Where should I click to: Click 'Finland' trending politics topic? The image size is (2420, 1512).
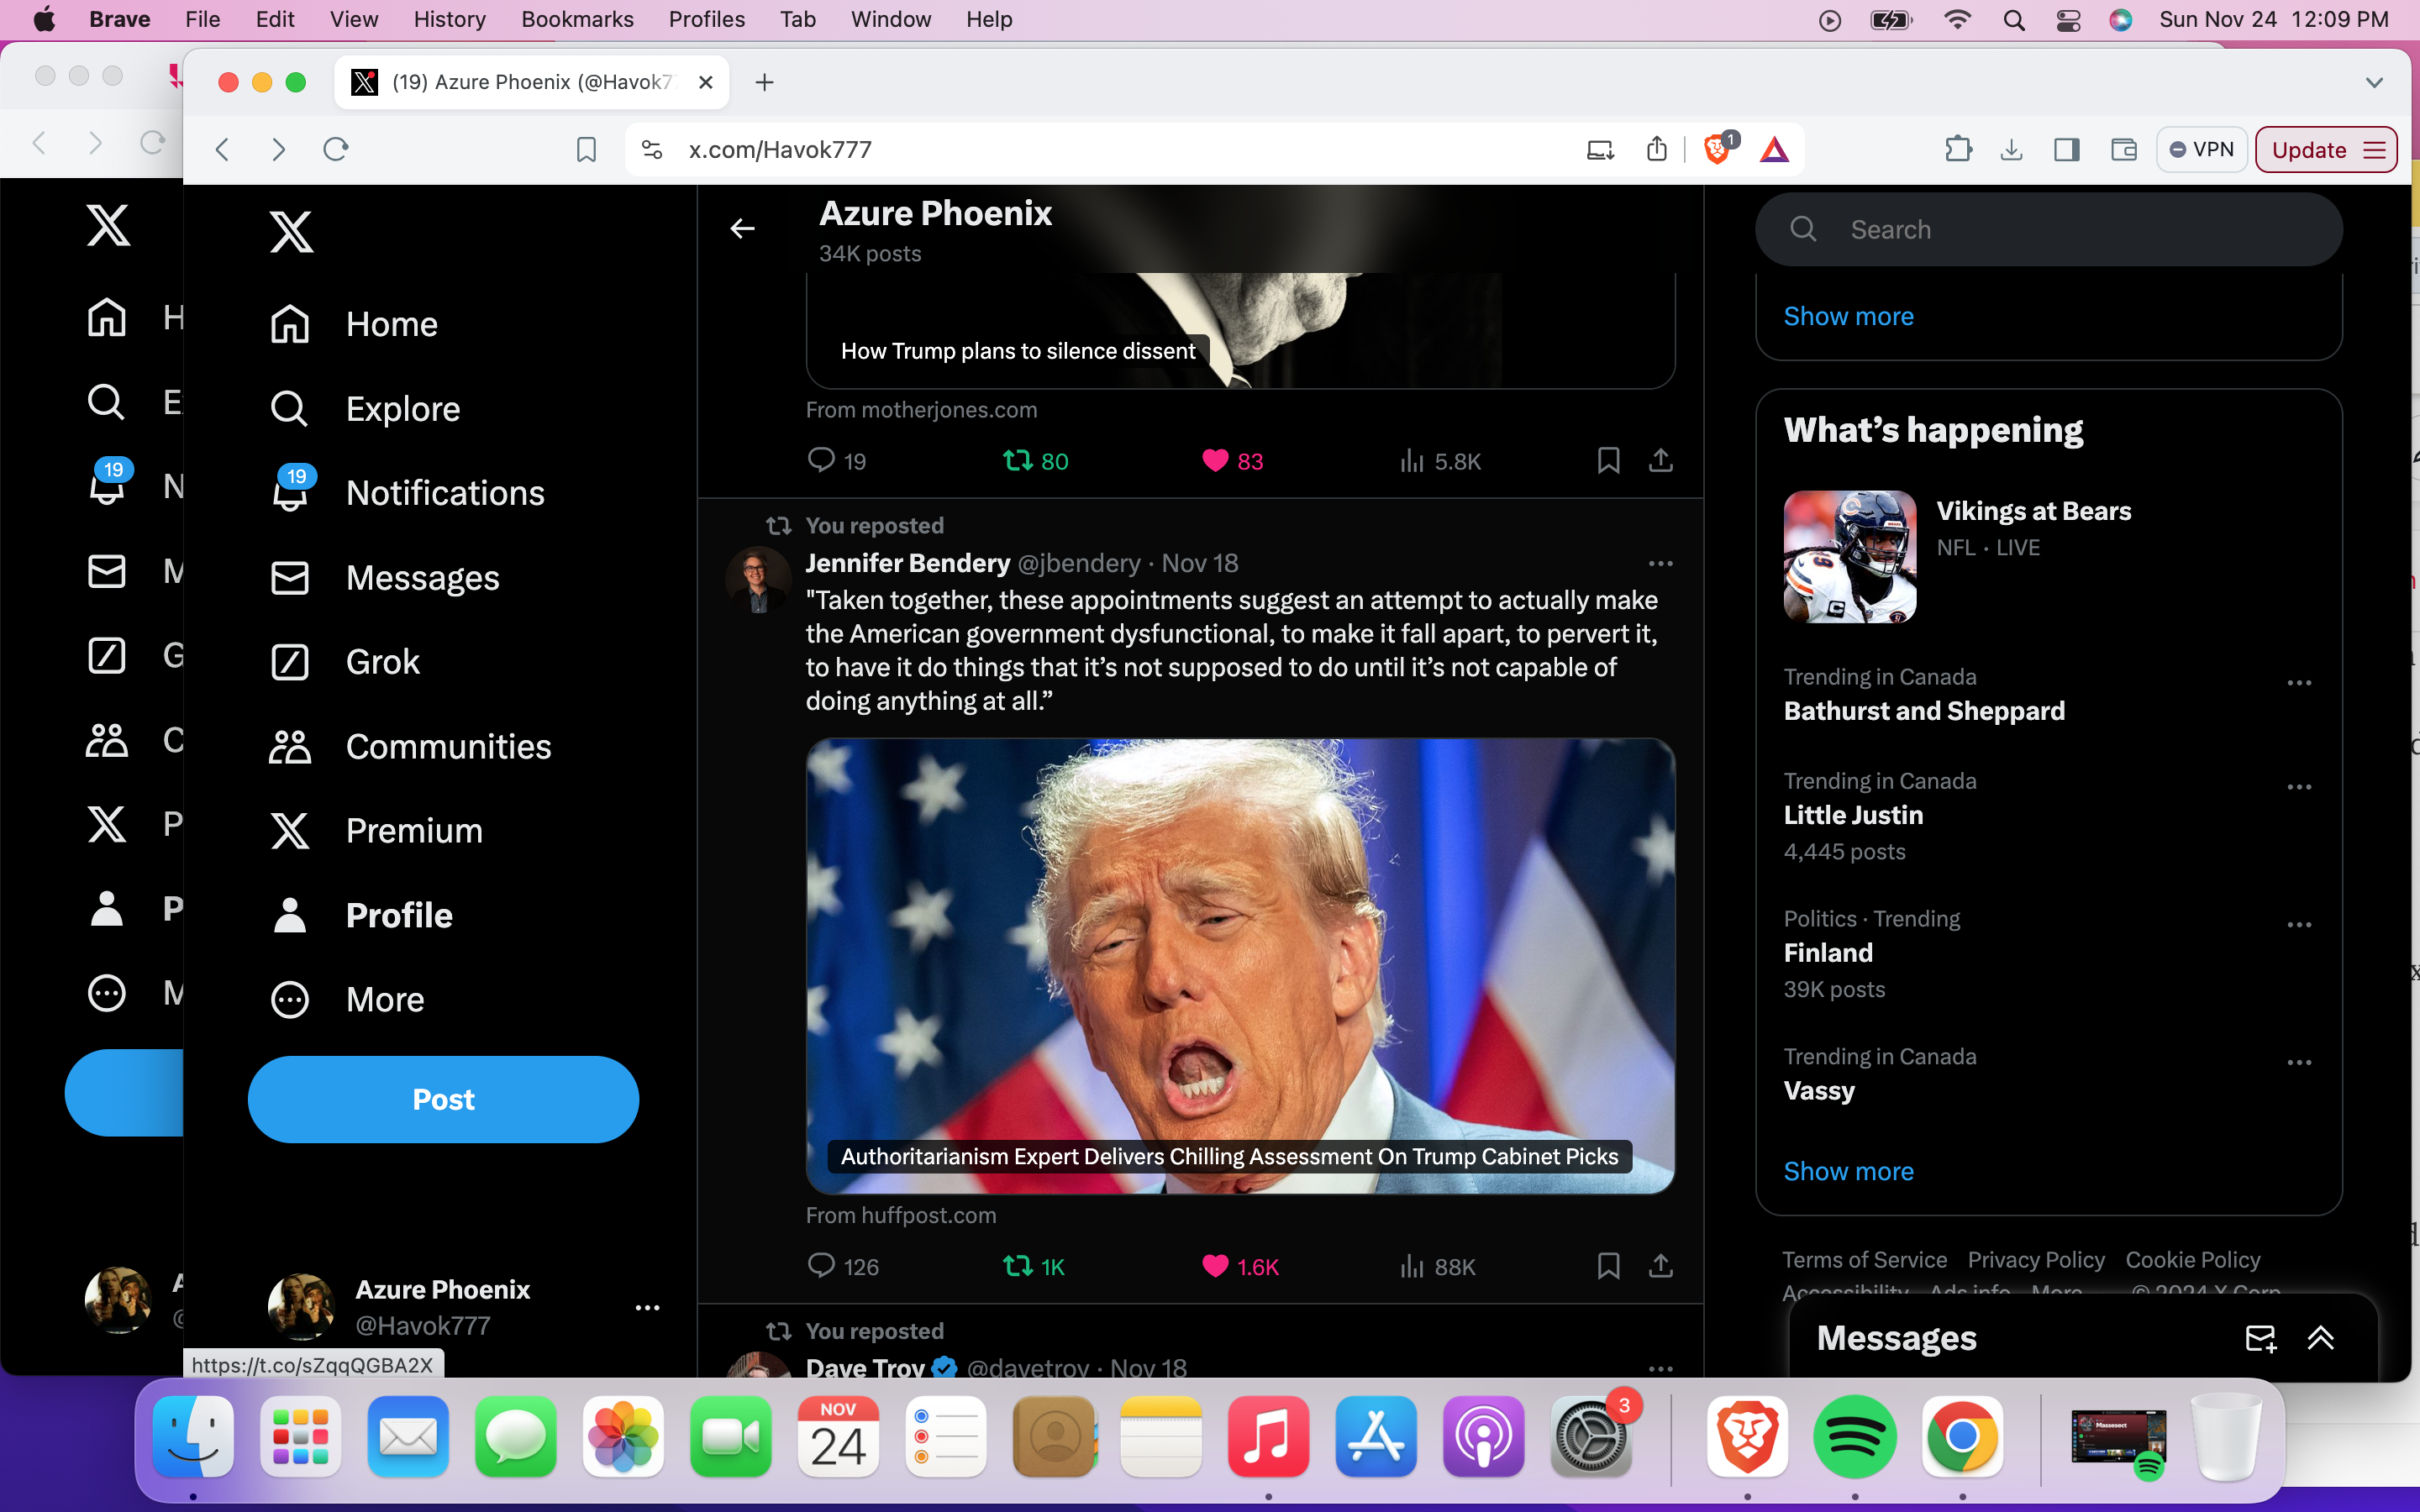1829,953
